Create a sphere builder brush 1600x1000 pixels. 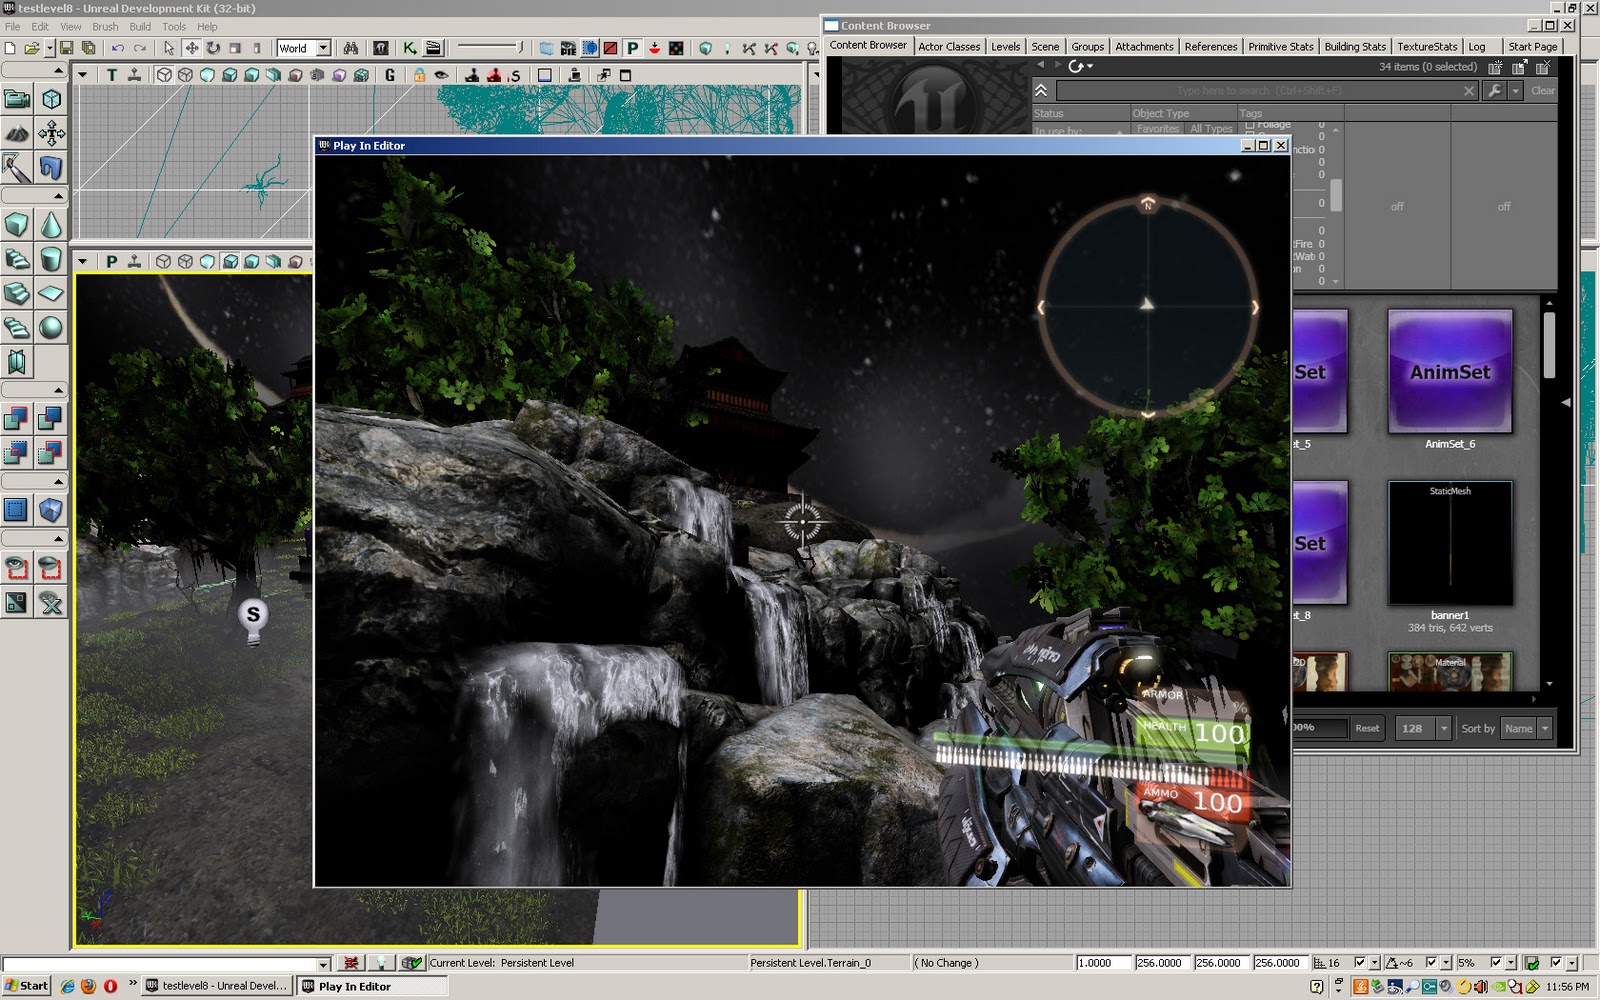51,327
